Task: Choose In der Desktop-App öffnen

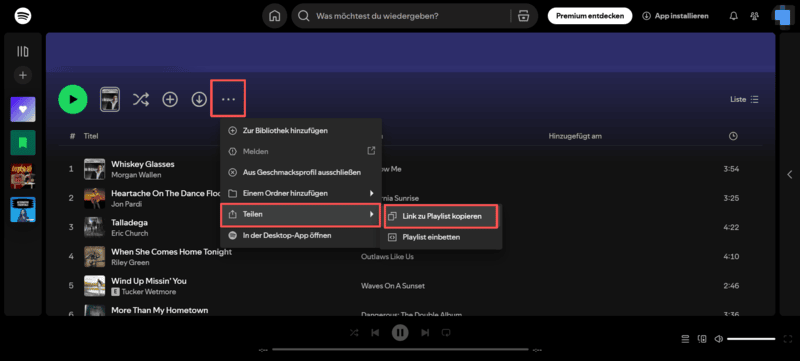Action: coord(301,236)
